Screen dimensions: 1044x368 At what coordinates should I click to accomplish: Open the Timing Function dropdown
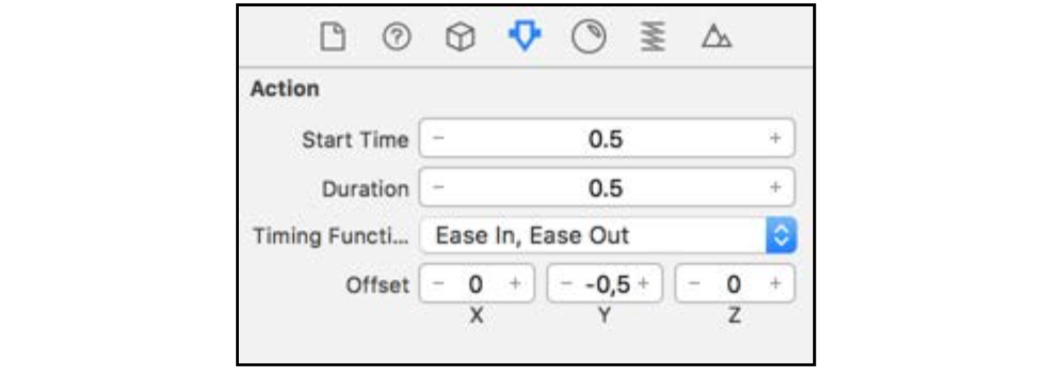coord(608,236)
